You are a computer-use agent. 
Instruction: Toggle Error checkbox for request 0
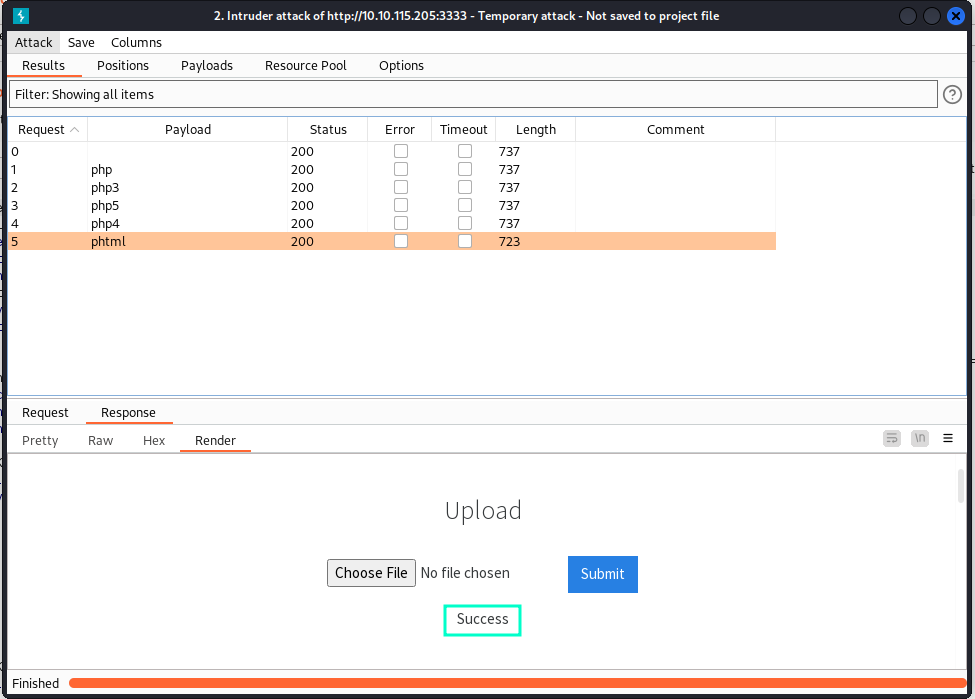401,151
